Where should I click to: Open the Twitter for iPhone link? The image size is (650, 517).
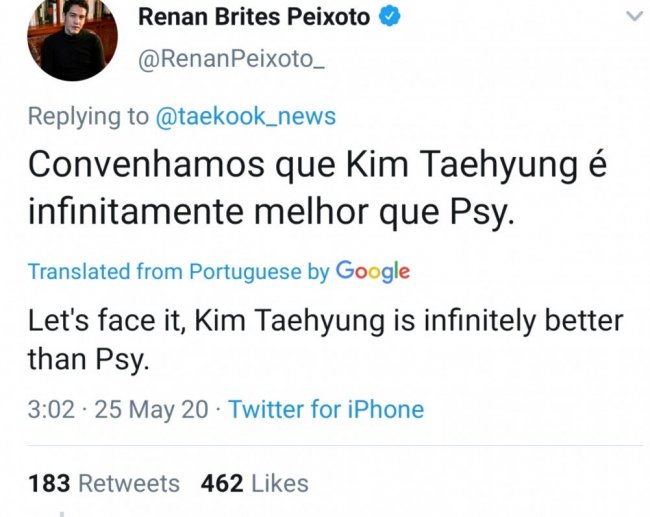pos(326,409)
